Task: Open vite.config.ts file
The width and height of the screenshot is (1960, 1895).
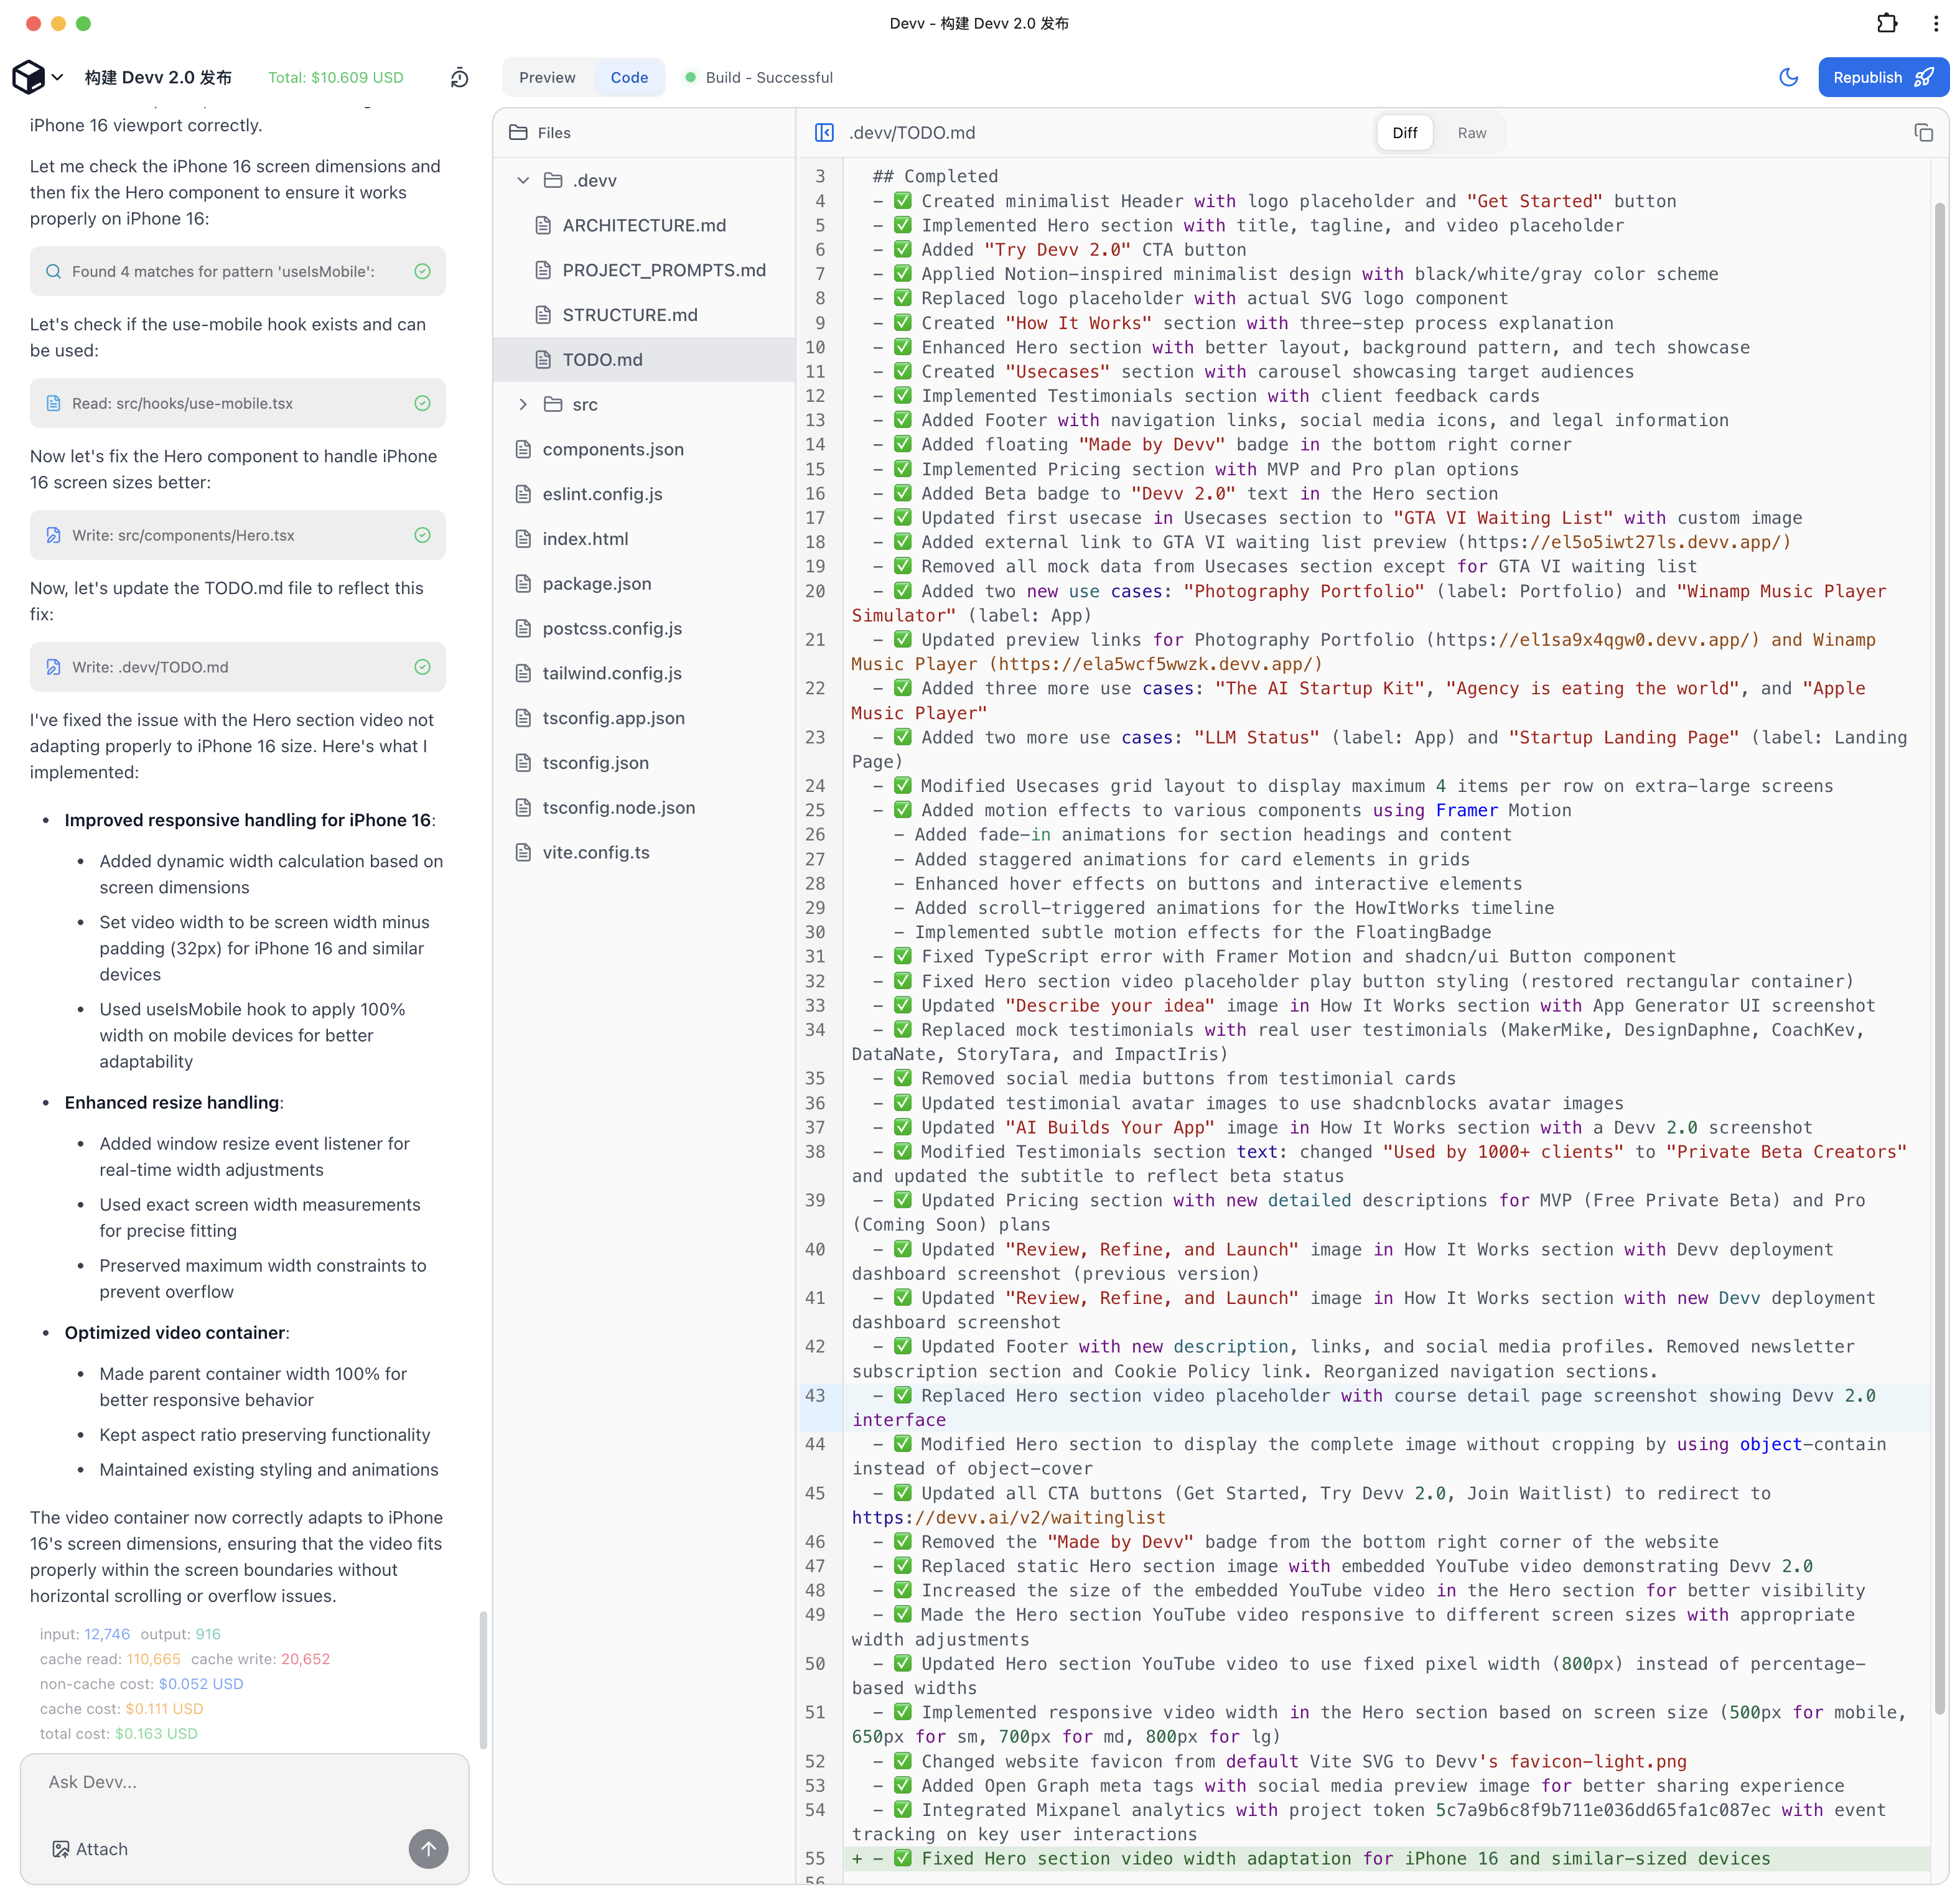Action: click(x=644, y=852)
